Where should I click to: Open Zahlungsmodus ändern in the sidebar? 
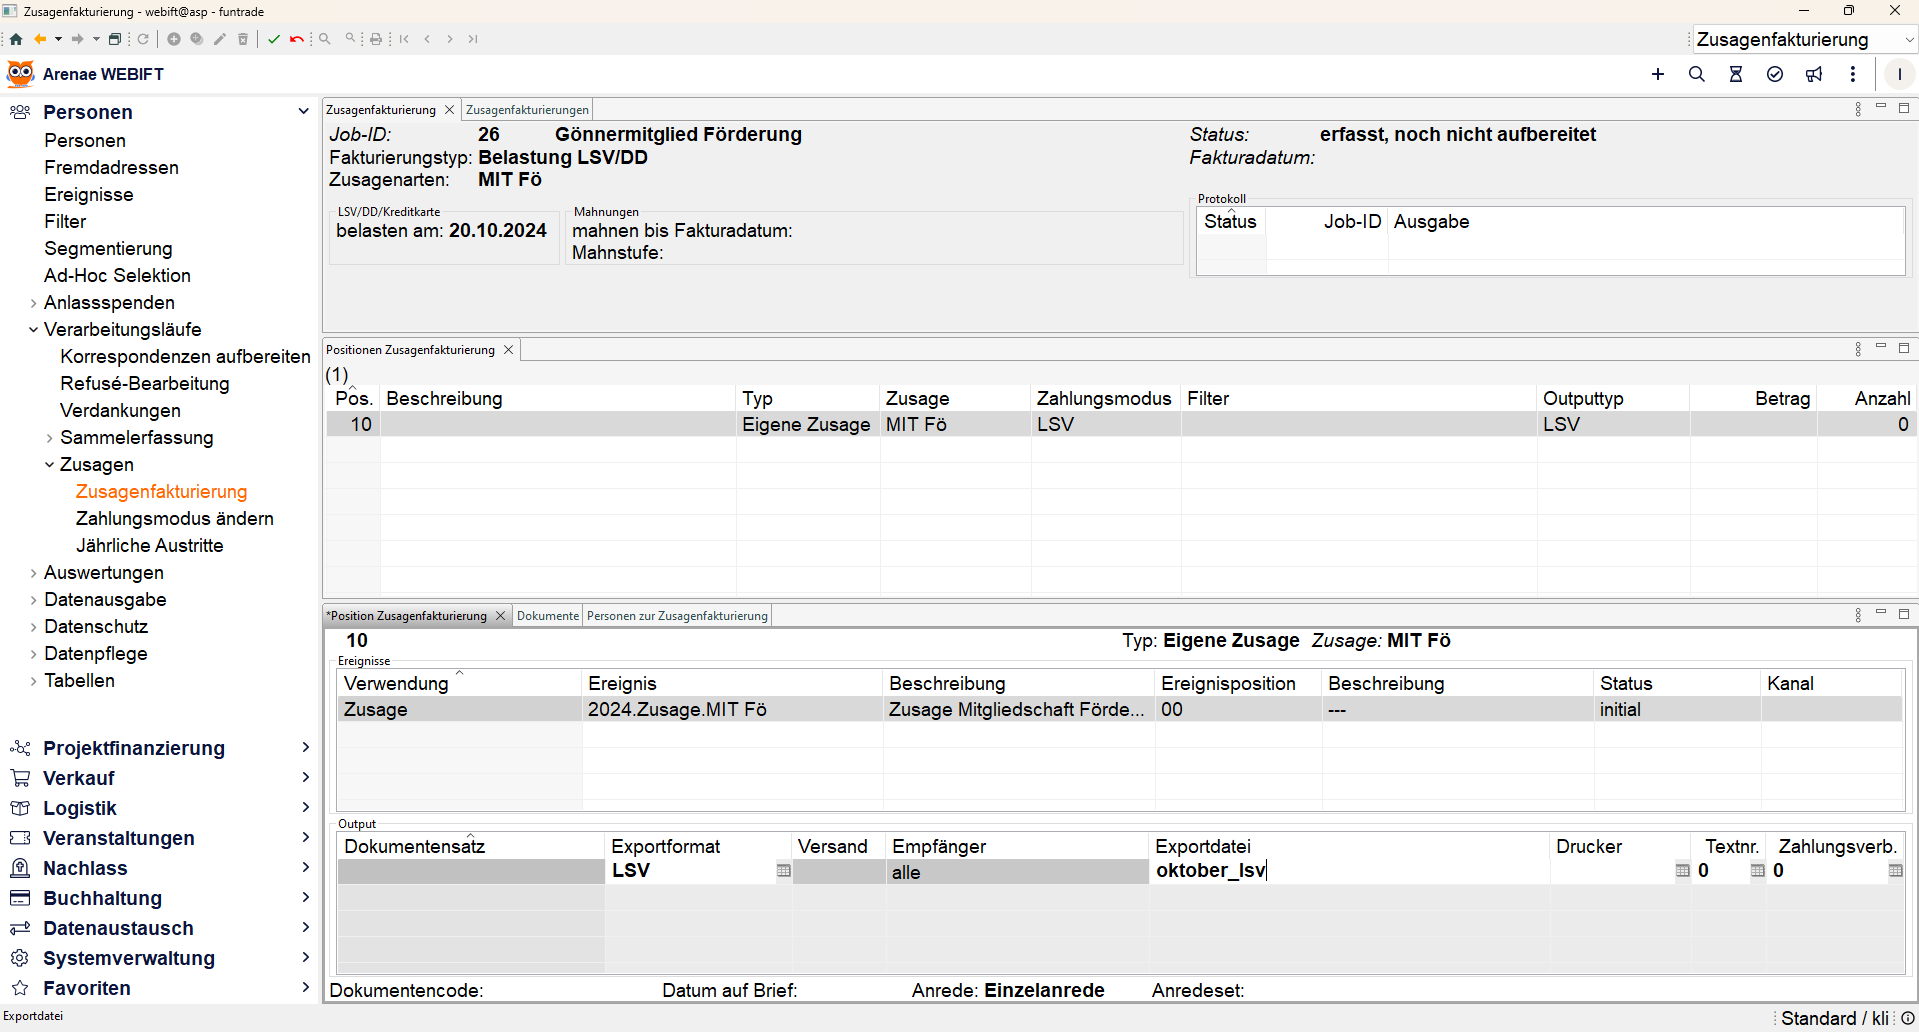(174, 519)
